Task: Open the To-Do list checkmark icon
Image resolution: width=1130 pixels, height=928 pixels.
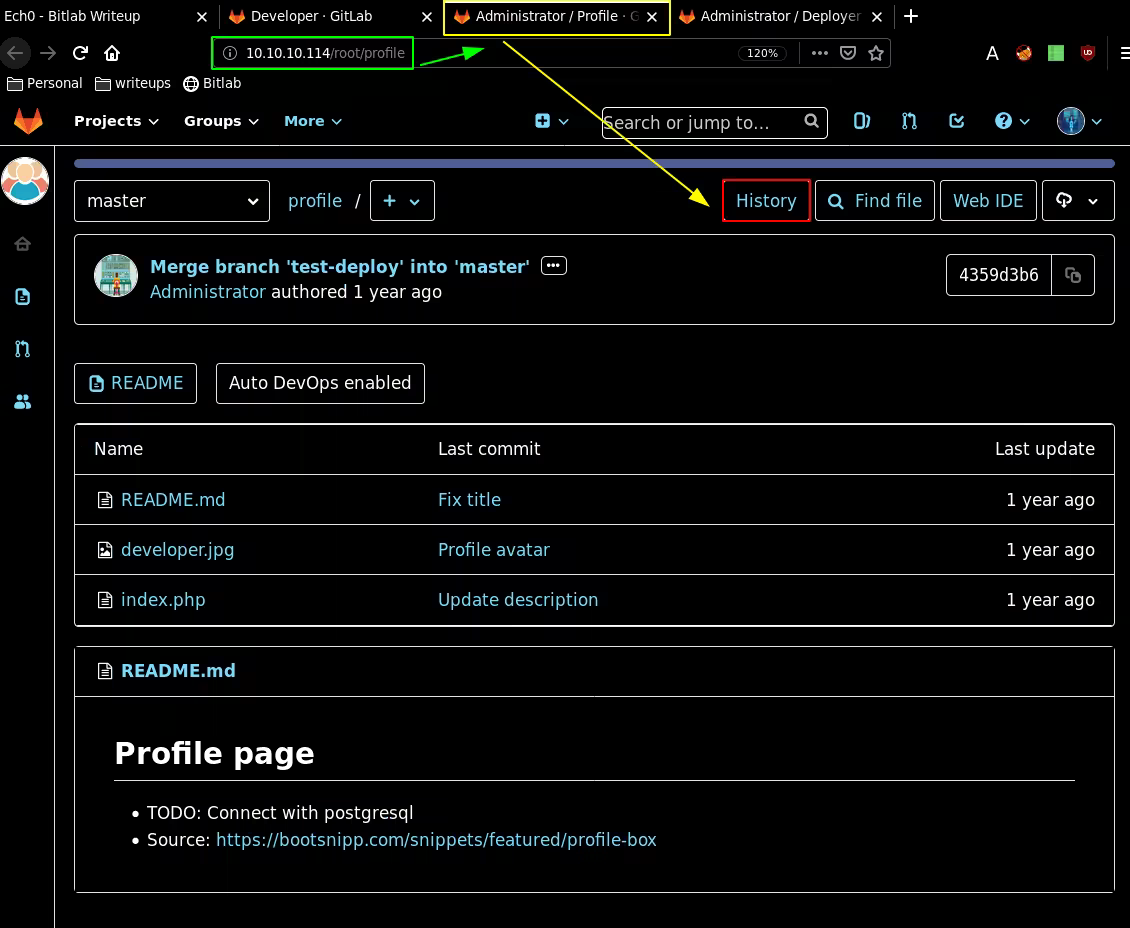Action: click(956, 121)
